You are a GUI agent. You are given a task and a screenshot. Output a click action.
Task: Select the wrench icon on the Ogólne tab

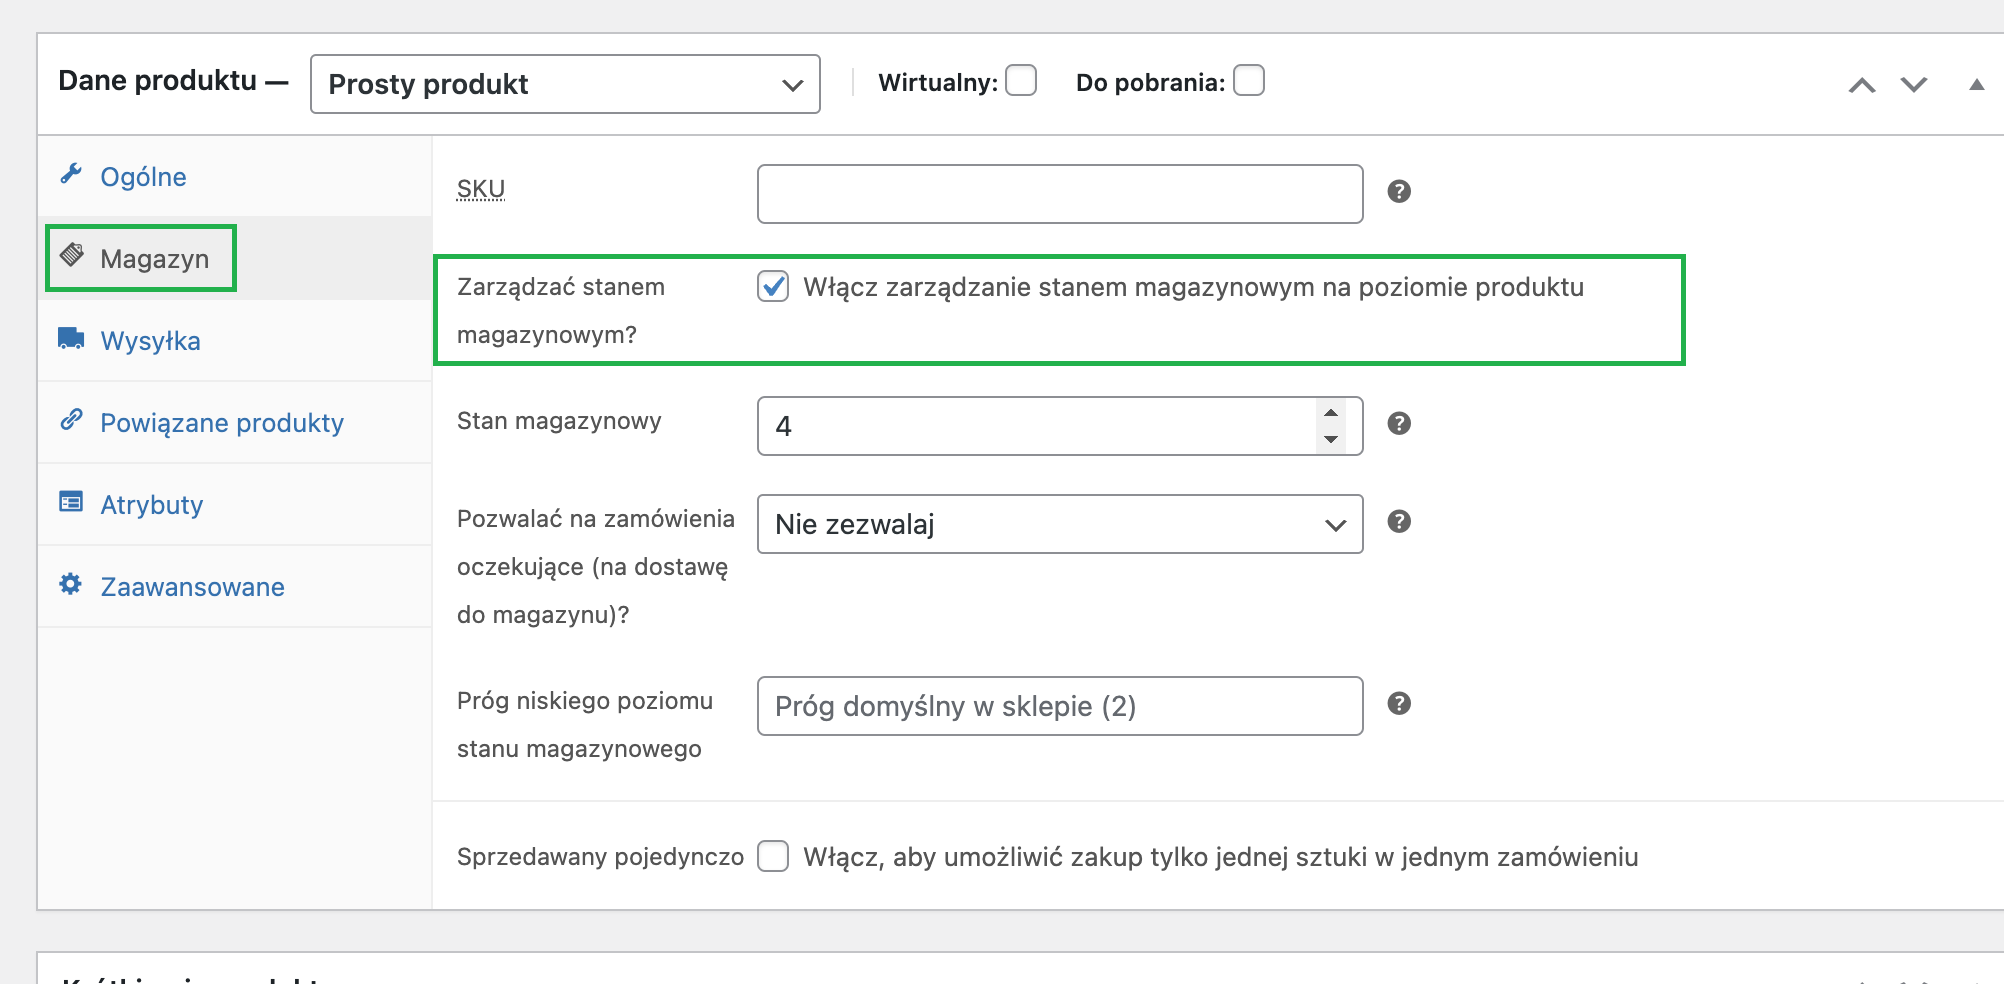(x=71, y=176)
